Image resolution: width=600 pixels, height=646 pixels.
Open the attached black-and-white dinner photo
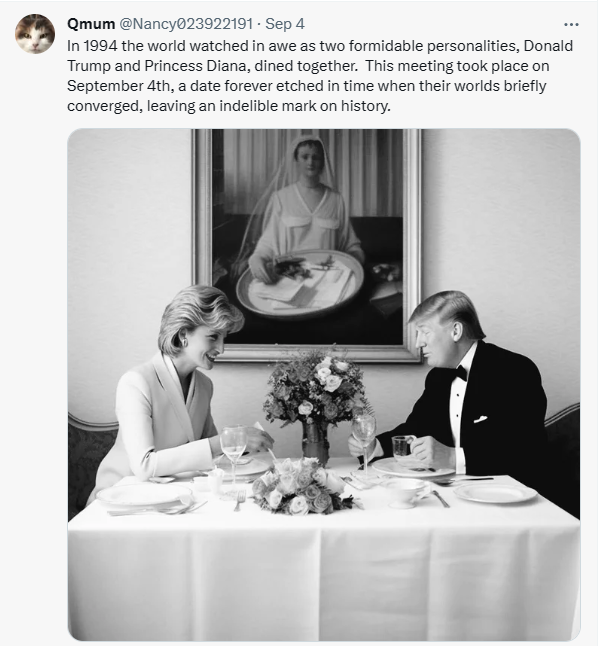[x=323, y=384]
